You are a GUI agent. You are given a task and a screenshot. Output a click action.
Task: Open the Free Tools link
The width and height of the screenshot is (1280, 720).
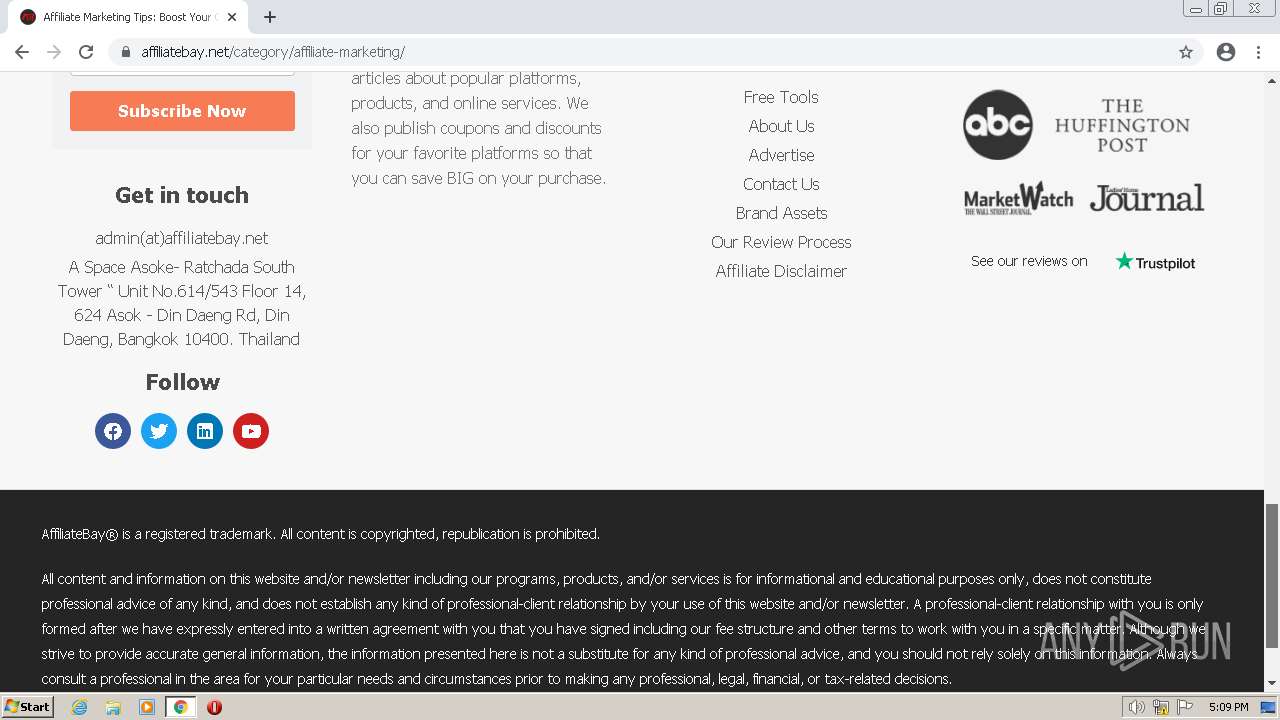pyautogui.click(x=781, y=97)
